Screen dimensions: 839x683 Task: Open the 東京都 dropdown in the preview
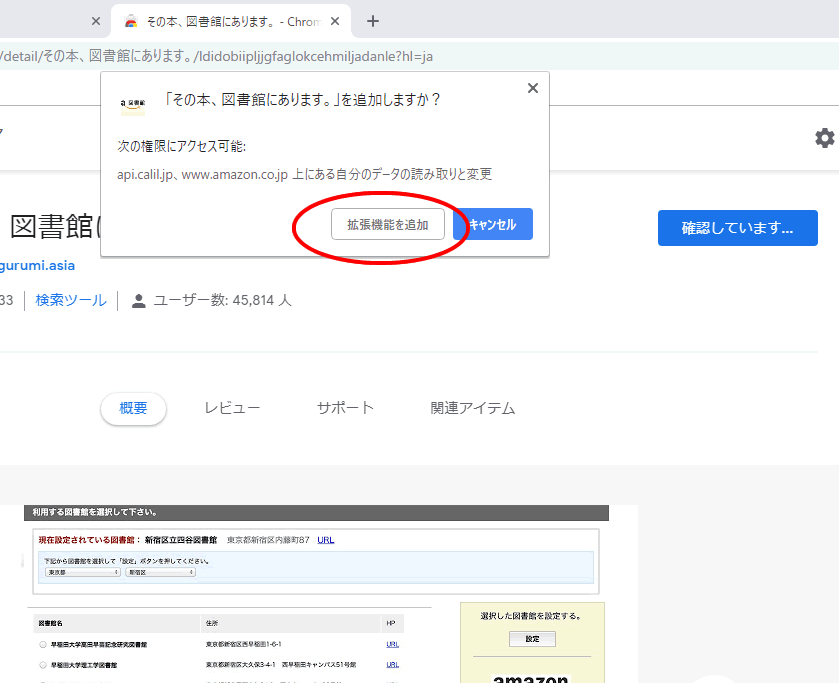point(83,572)
